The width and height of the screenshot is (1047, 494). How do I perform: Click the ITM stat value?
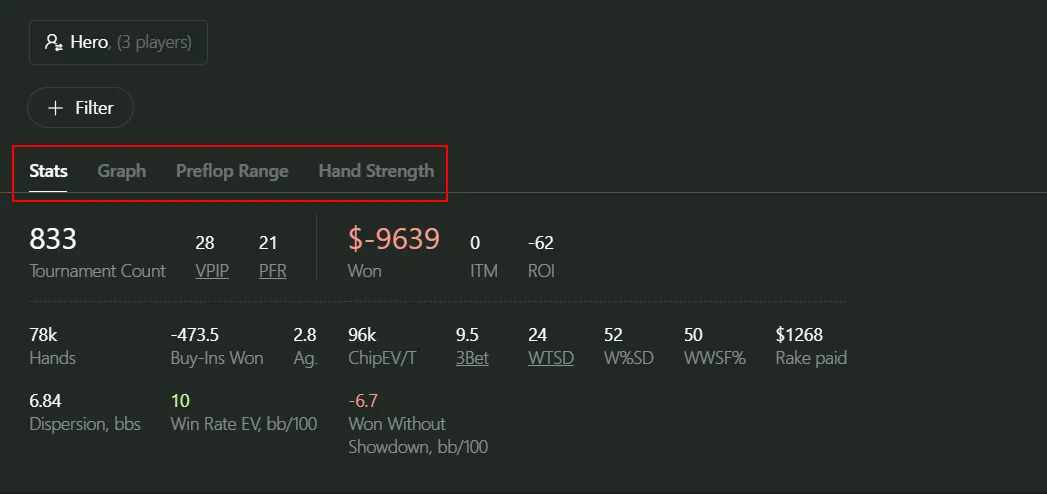(x=475, y=243)
